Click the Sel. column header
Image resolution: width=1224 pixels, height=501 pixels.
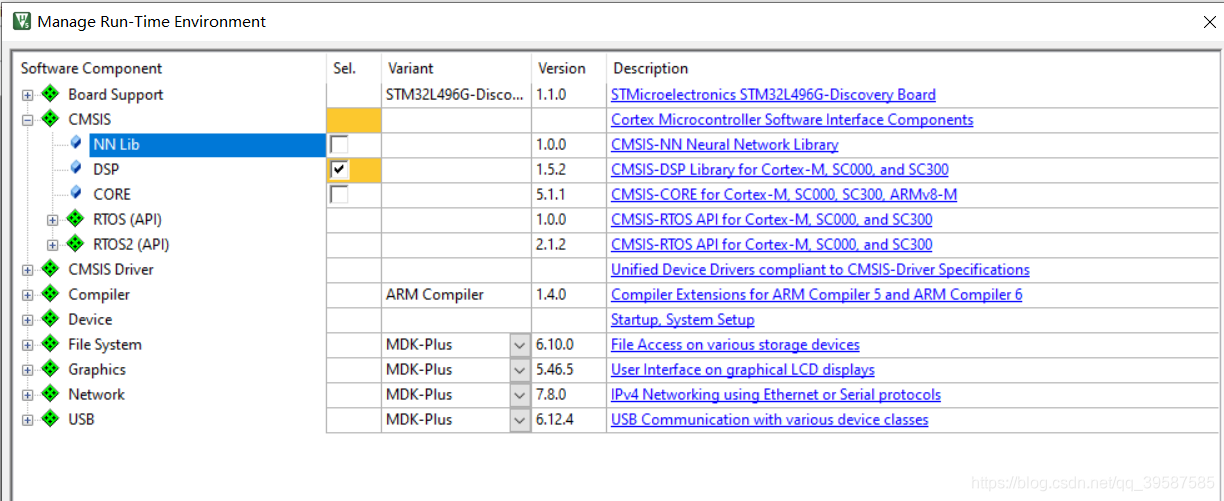pos(344,68)
